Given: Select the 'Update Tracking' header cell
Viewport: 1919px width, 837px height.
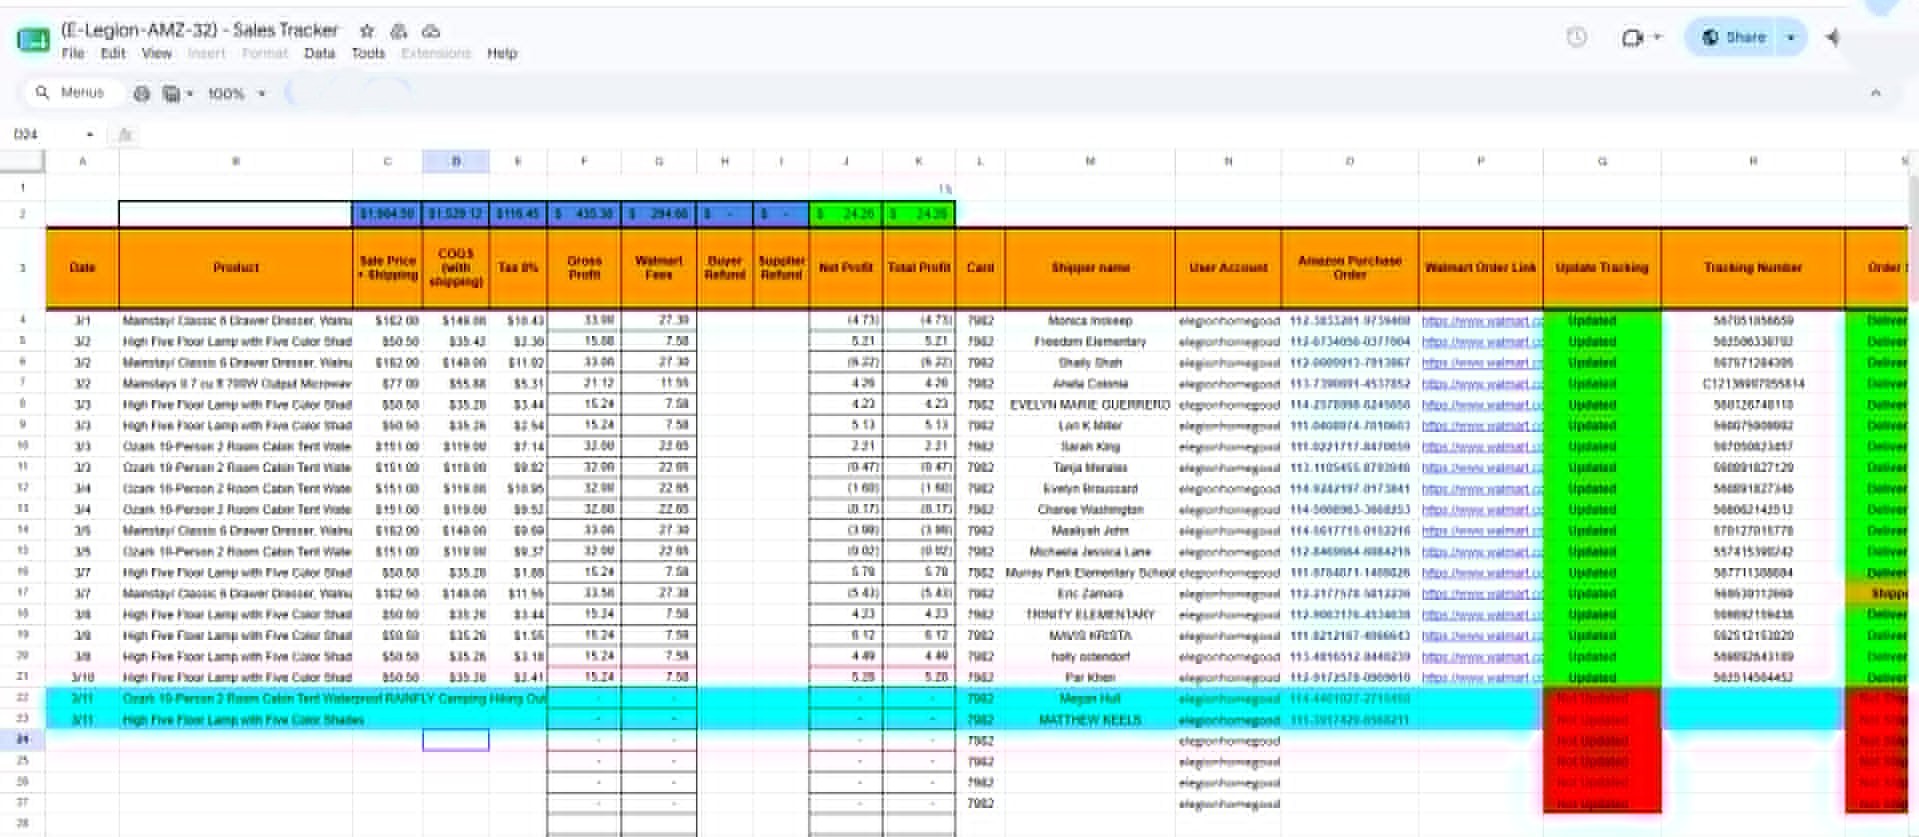Looking at the screenshot, I should click(1602, 268).
